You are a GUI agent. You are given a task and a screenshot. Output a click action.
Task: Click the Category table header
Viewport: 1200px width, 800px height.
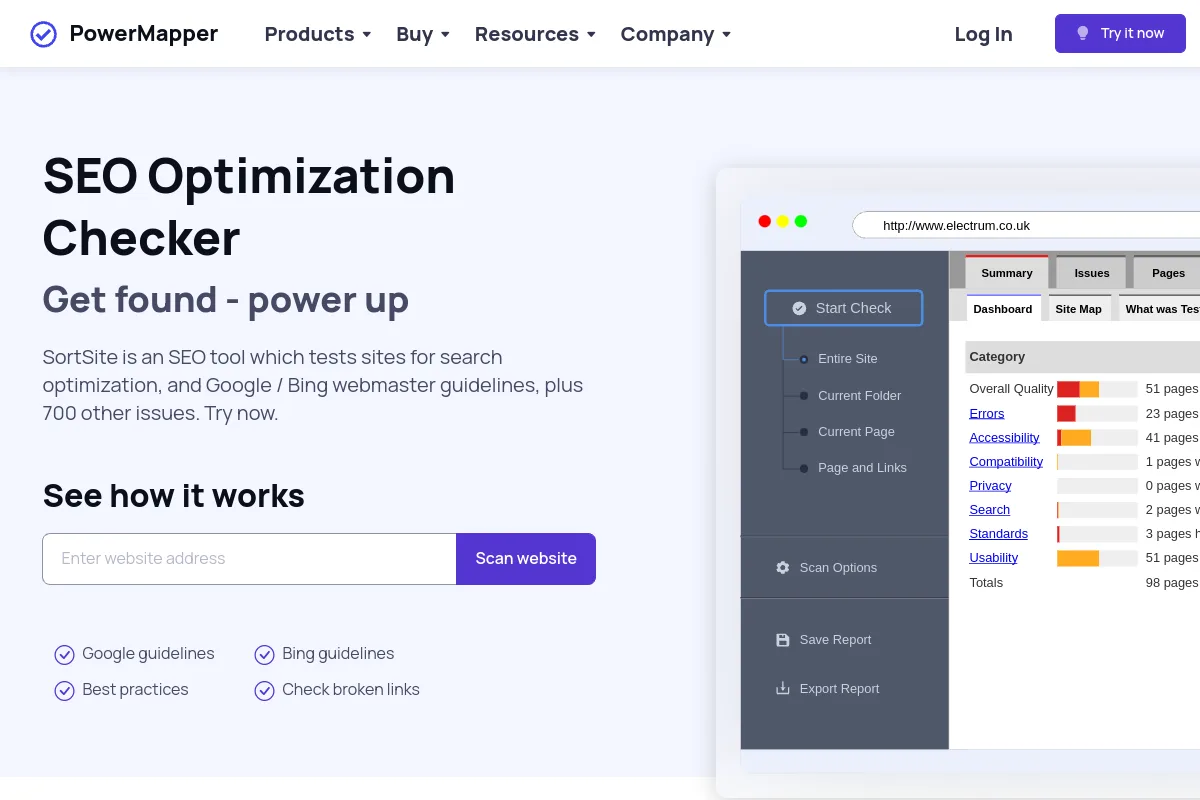(x=1082, y=357)
